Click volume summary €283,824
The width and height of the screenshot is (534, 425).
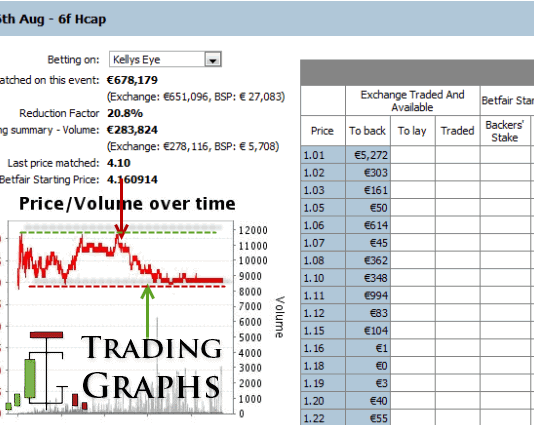point(132,130)
